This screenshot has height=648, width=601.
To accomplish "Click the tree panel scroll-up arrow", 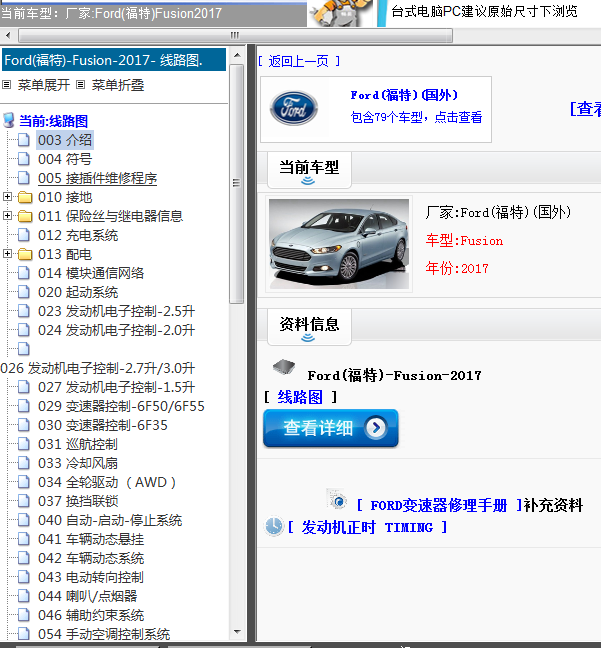I will click(237, 55).
